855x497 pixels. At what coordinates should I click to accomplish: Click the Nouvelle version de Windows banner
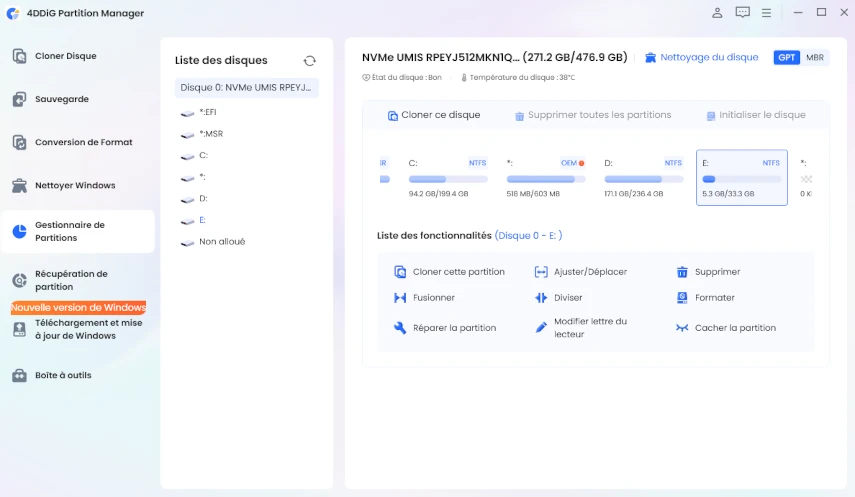(x=79, y=308)
